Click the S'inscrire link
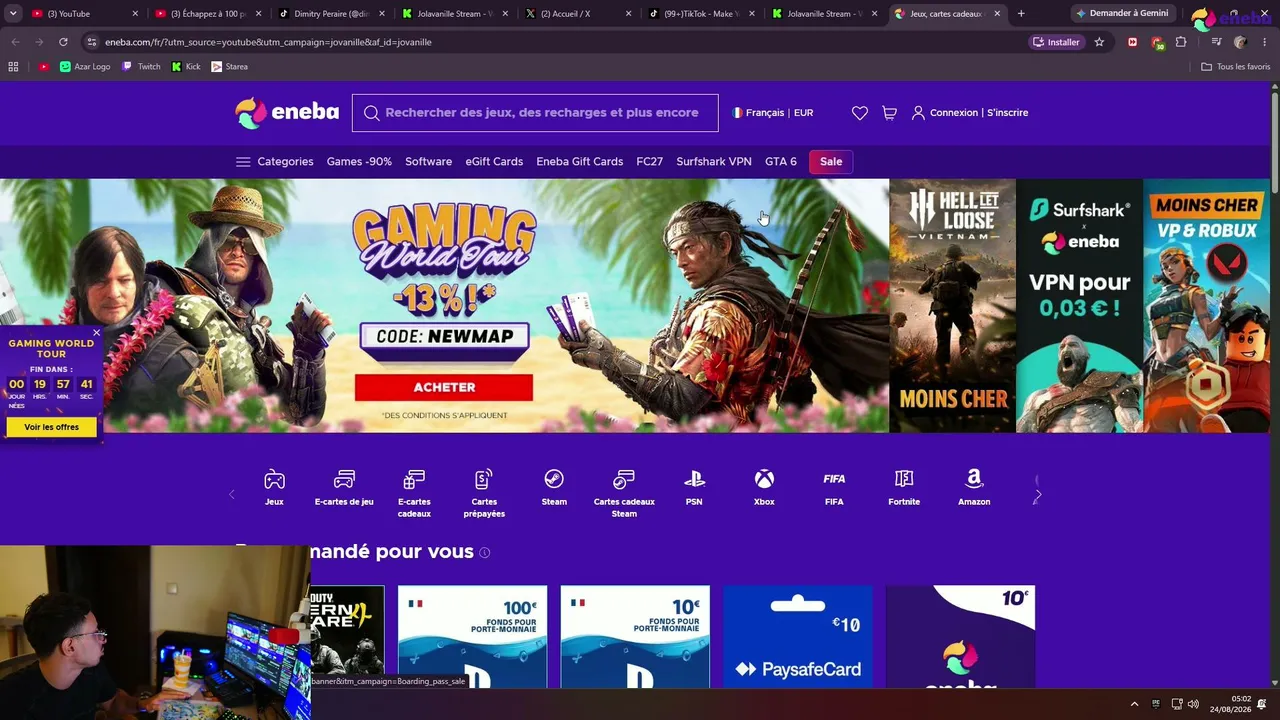This screenshot has height=720, width=1280. pyautogui.click(x=1008, y=113)
